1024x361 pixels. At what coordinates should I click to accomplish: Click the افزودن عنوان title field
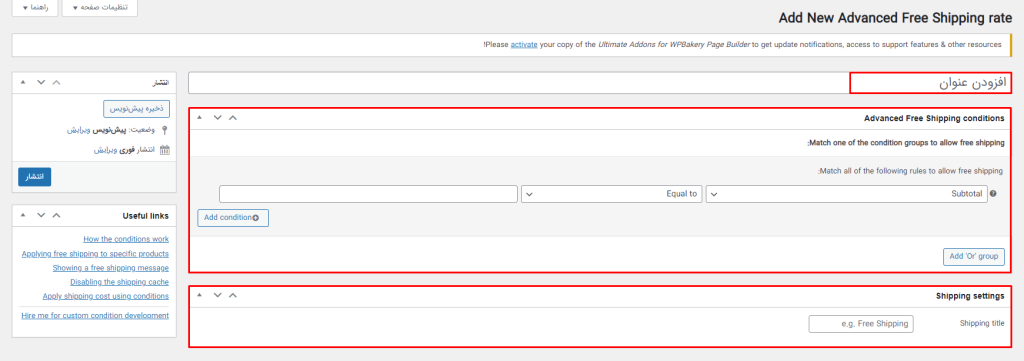[x=600, y=83]
